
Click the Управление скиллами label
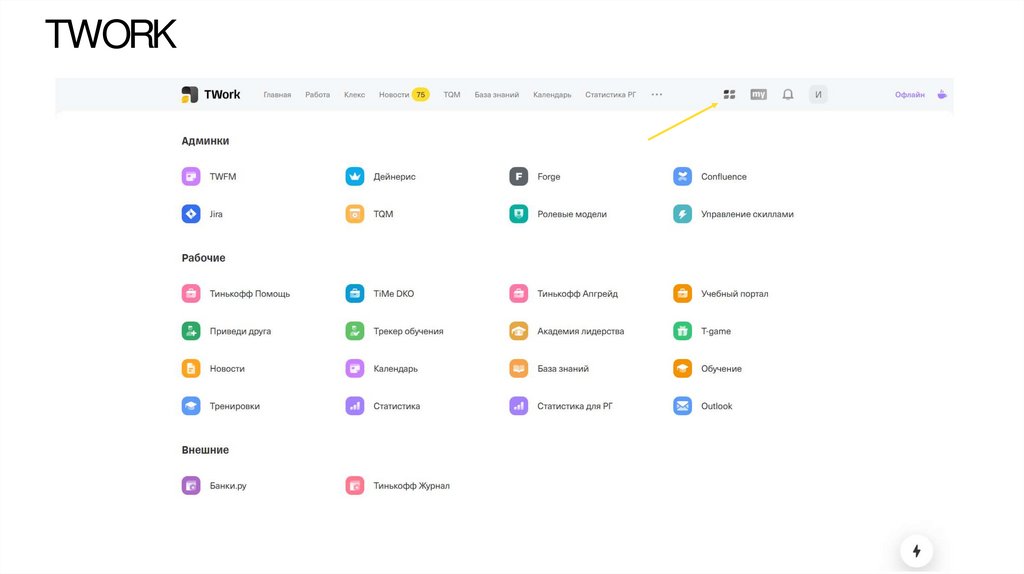pos(747,214)
